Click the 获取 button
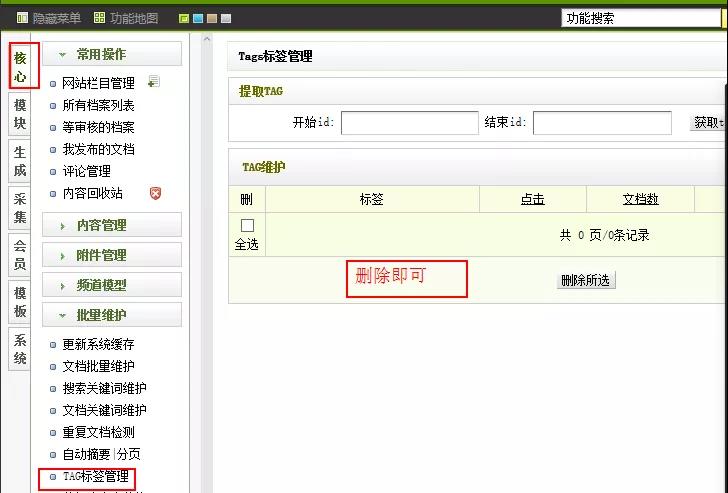This screenshot has width=728, height=493. tap(708, 123)
